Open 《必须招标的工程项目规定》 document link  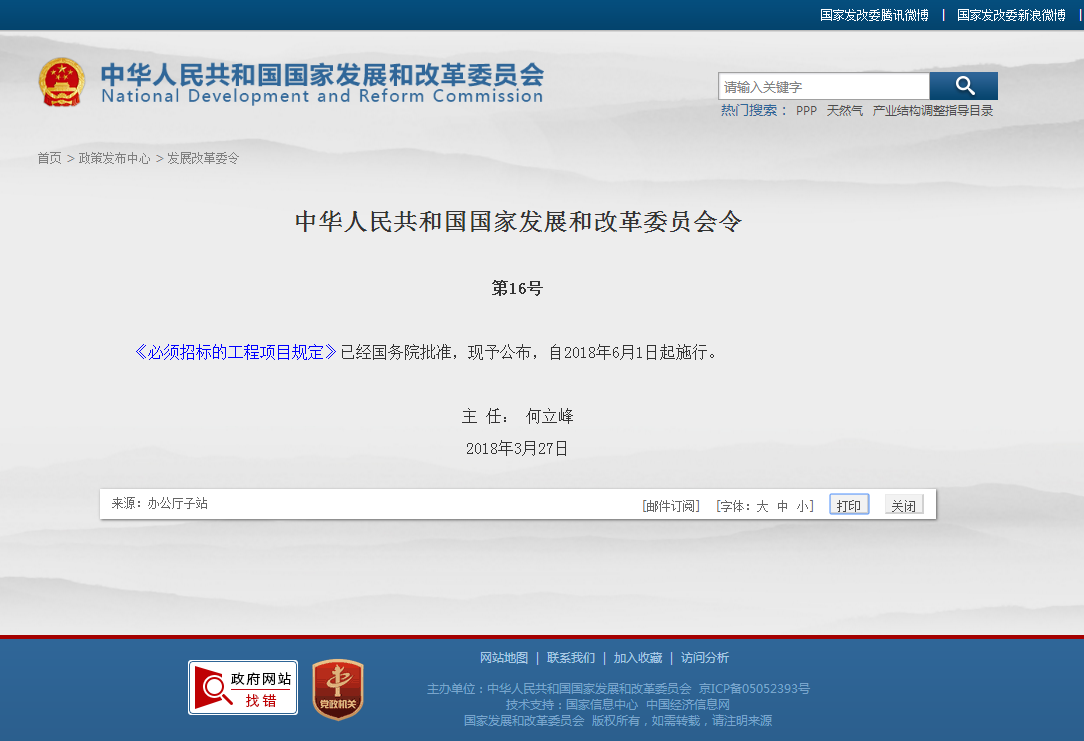click(236, 352)
